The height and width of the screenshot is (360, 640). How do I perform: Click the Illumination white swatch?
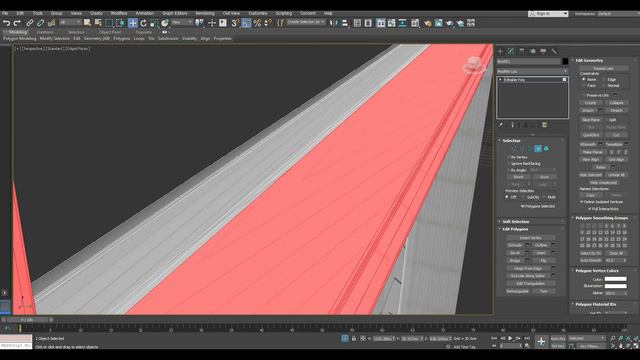pyautogui.click(x=616, y=286)
